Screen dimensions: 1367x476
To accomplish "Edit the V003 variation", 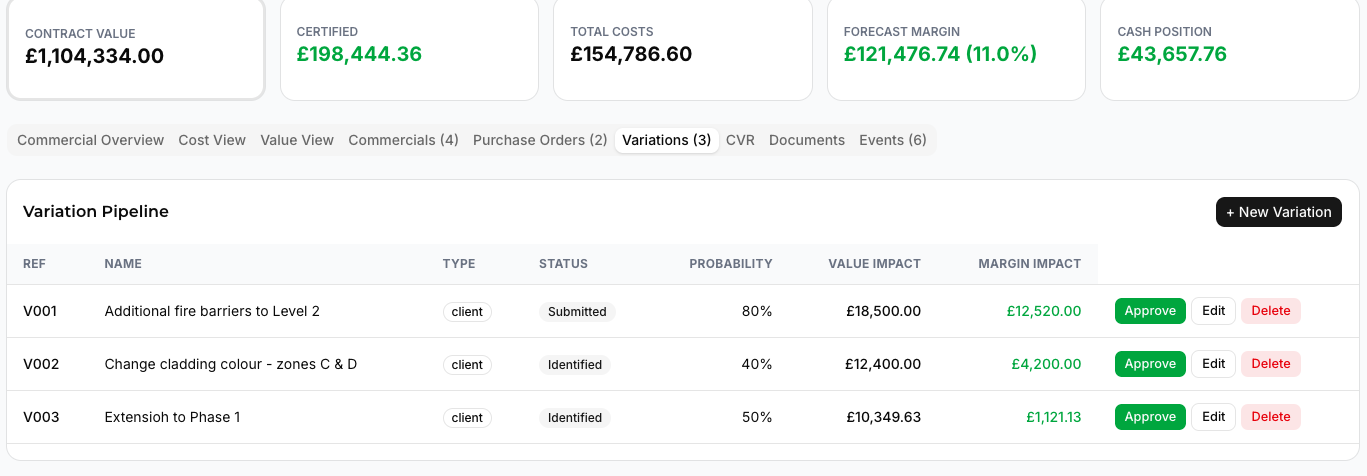I will 1213,417.
